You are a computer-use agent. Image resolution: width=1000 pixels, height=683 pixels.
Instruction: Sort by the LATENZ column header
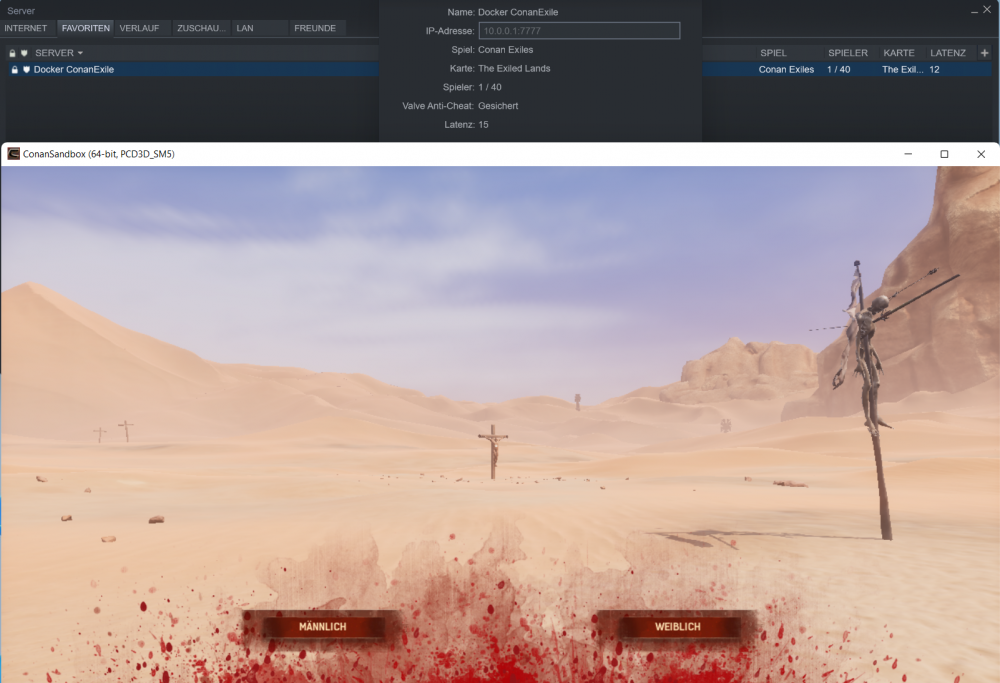(x=948, y=53)
